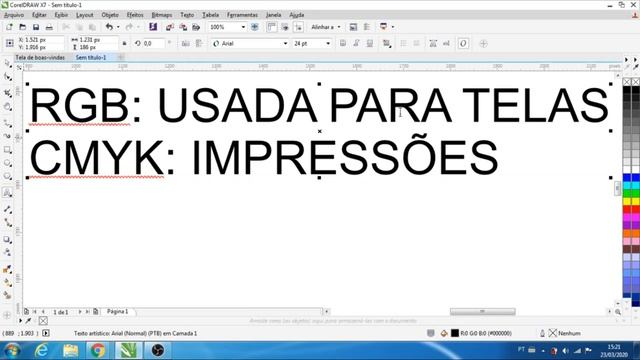This screenshot has width=640, height=360.
Task: Click the New document icon
Action: [9, 27]
